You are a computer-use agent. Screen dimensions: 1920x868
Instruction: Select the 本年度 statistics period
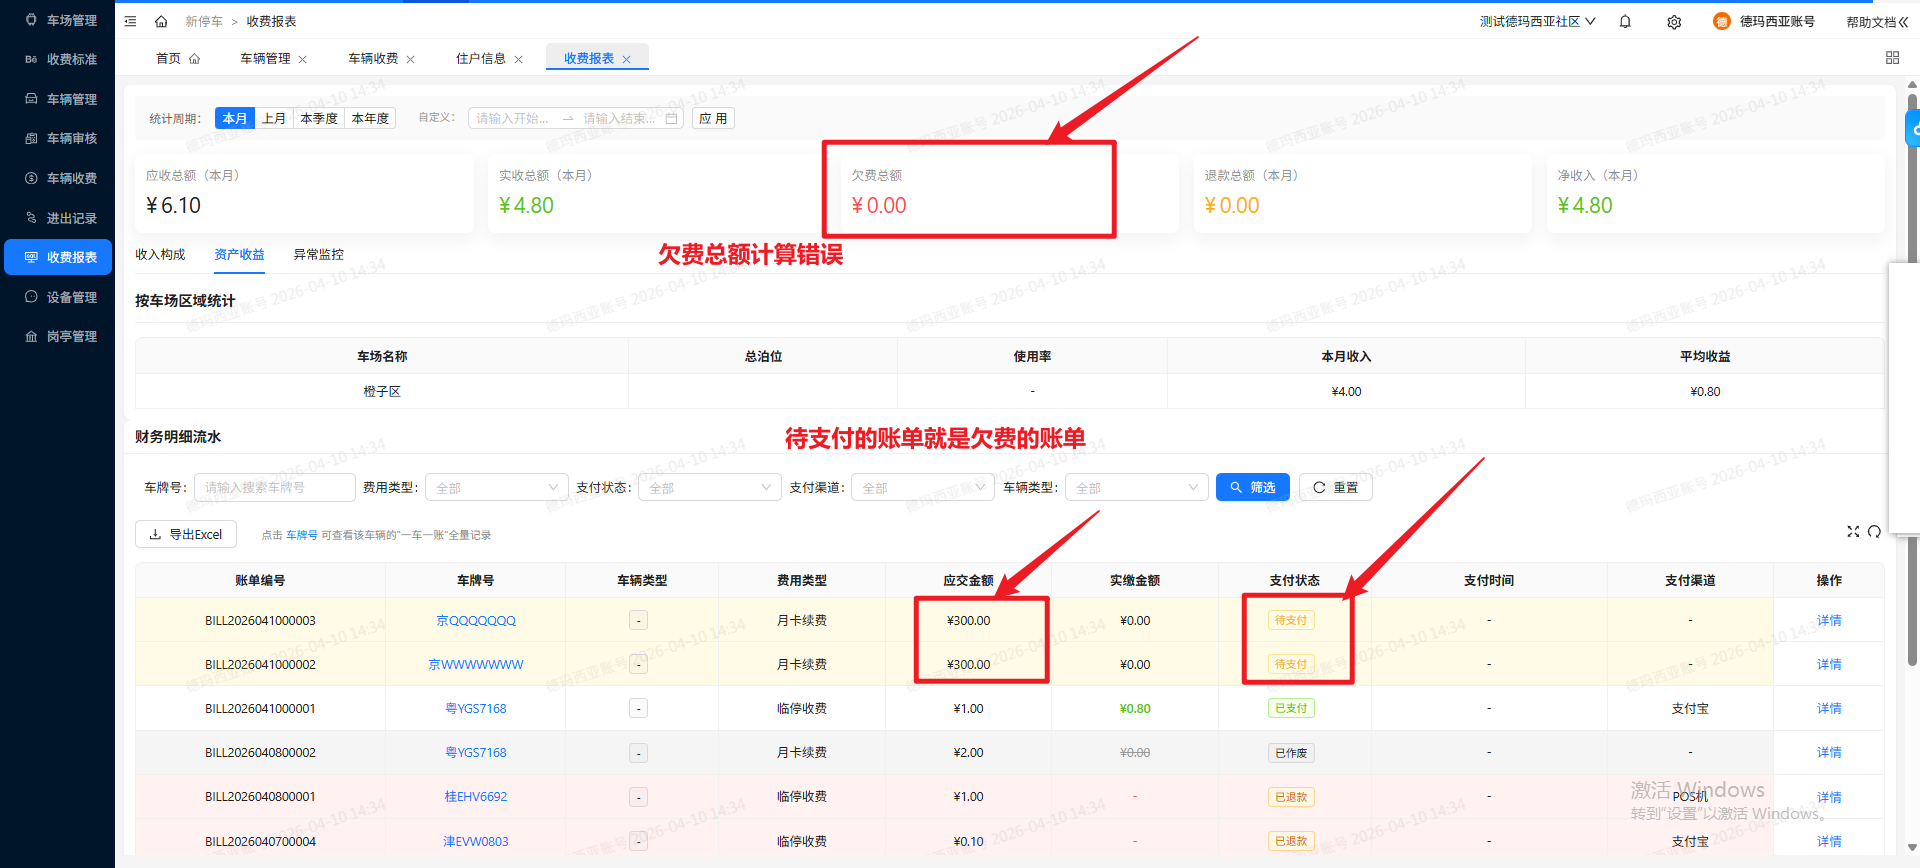coord(370,118)
